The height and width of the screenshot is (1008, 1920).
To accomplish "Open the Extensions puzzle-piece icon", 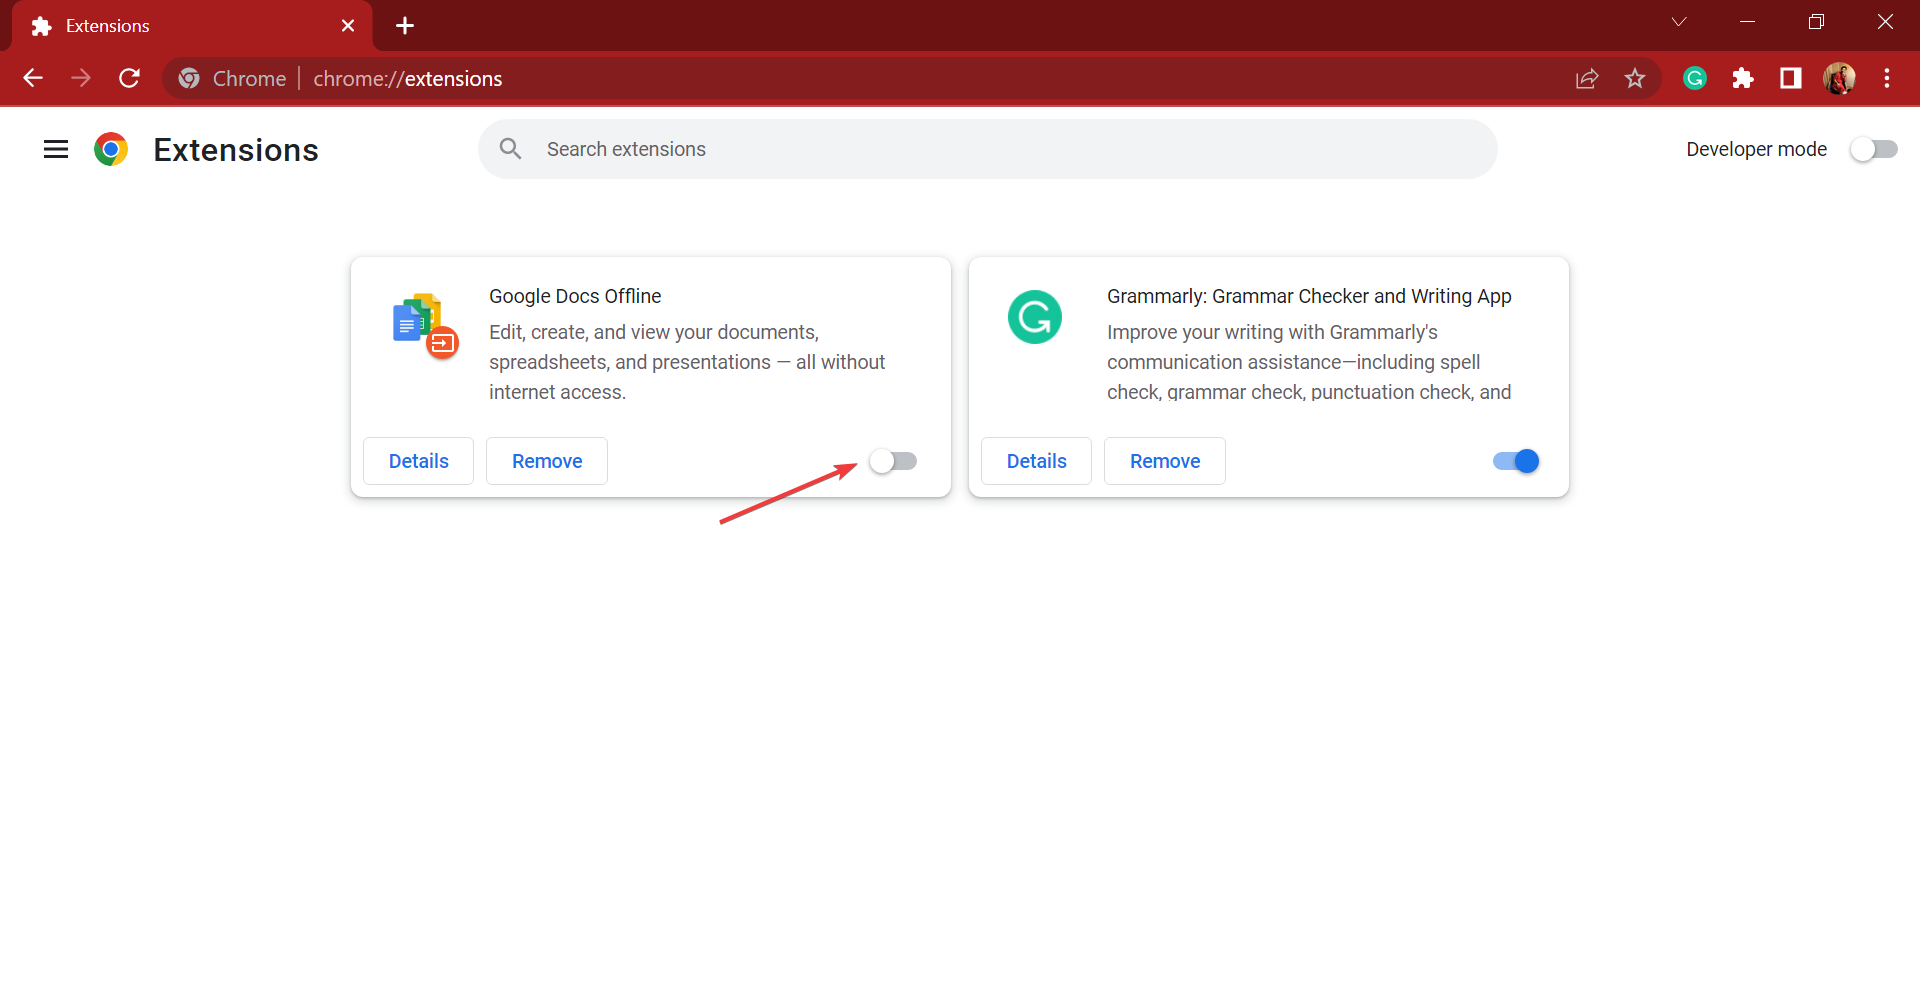I will tap(1742, 78).
